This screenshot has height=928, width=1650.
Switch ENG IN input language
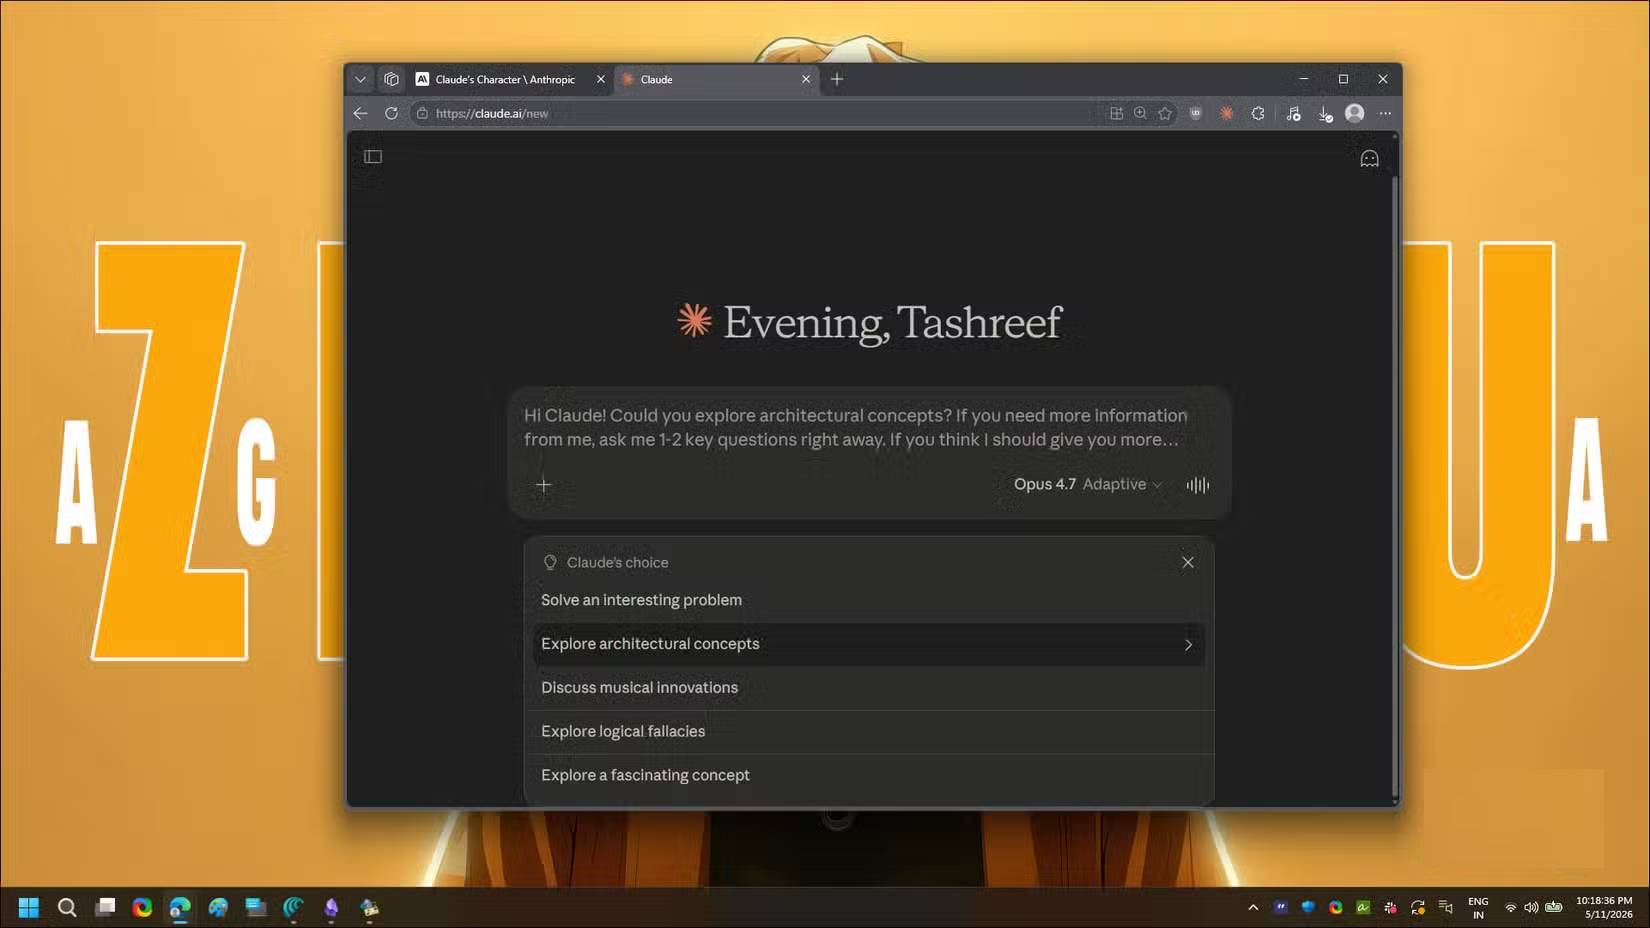tap(1478, 907)
